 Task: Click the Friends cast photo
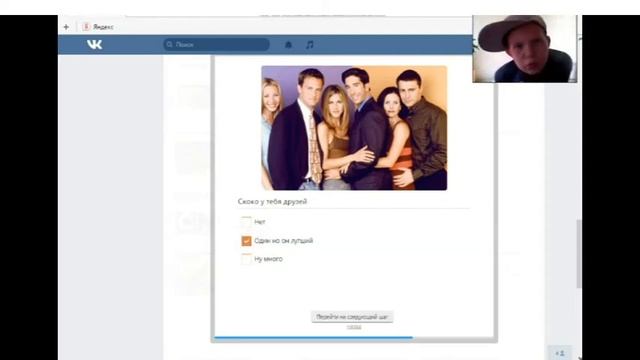pos(354,128)
